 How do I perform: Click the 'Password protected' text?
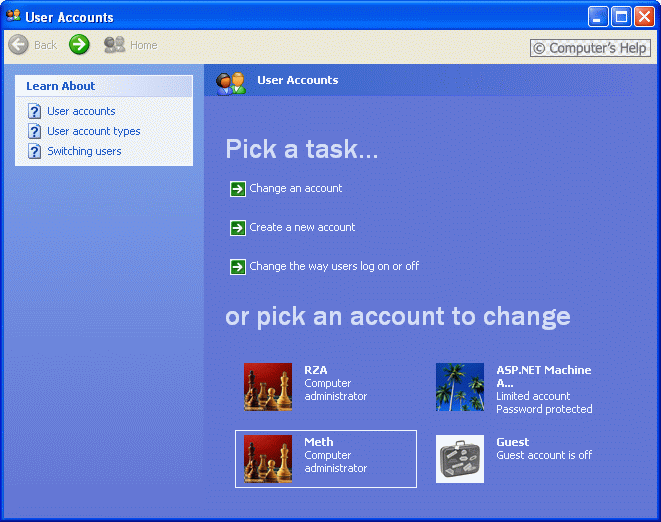click(x=544, y=409)
